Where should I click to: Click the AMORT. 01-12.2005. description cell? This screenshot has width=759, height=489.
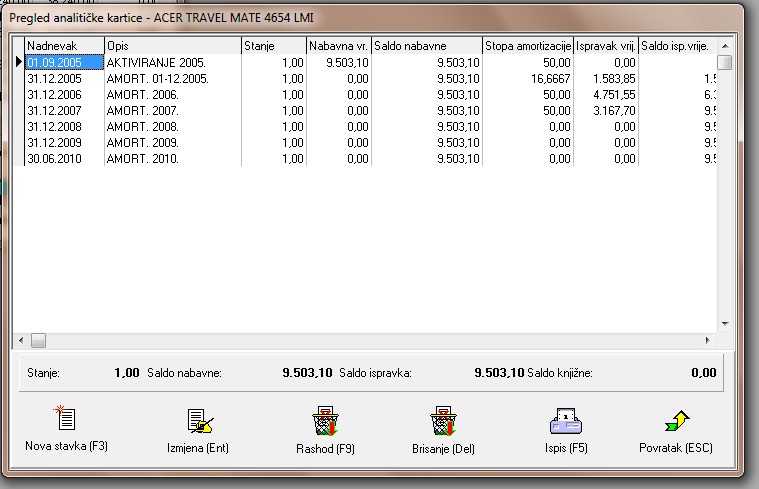tap(173, 78)
